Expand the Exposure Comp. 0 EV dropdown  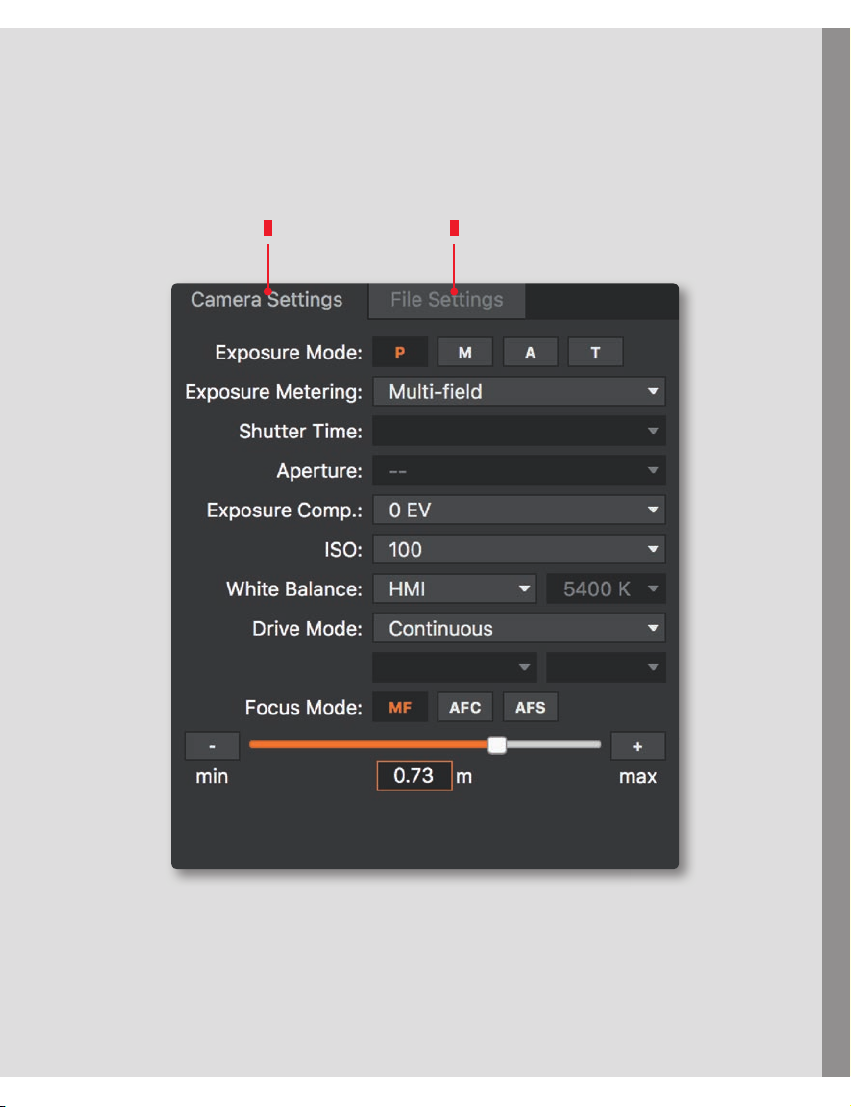coord(518,510)
